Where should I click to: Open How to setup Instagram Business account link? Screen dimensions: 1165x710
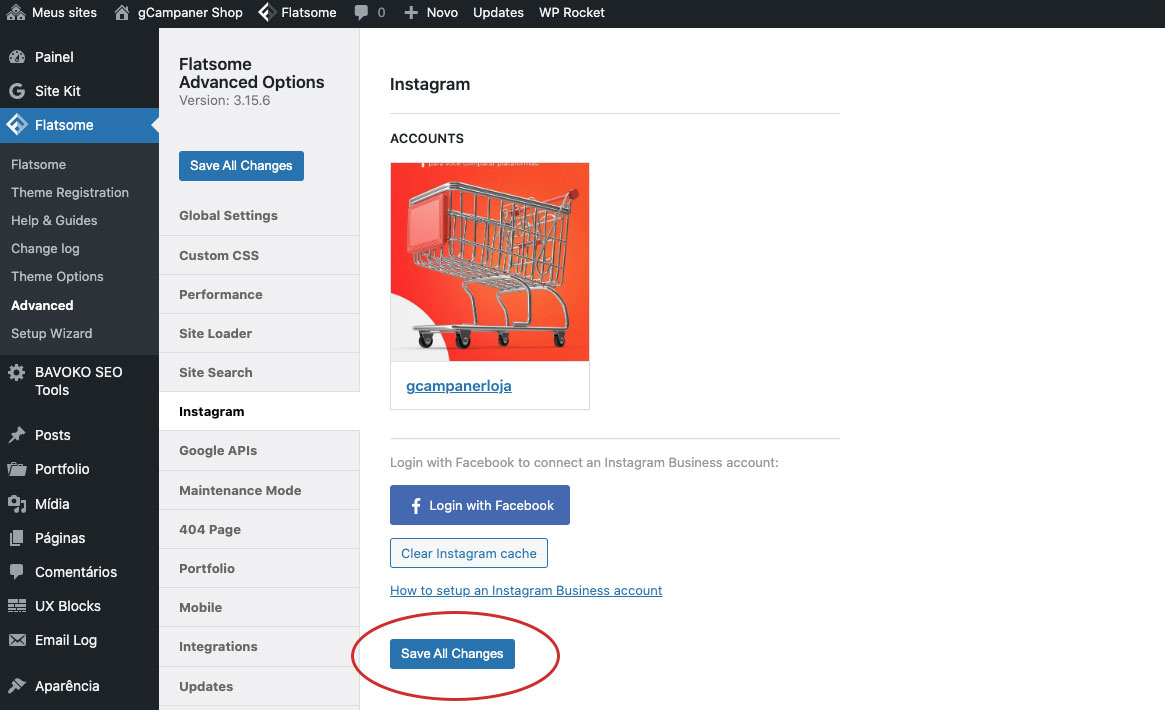tap(526, 590)
